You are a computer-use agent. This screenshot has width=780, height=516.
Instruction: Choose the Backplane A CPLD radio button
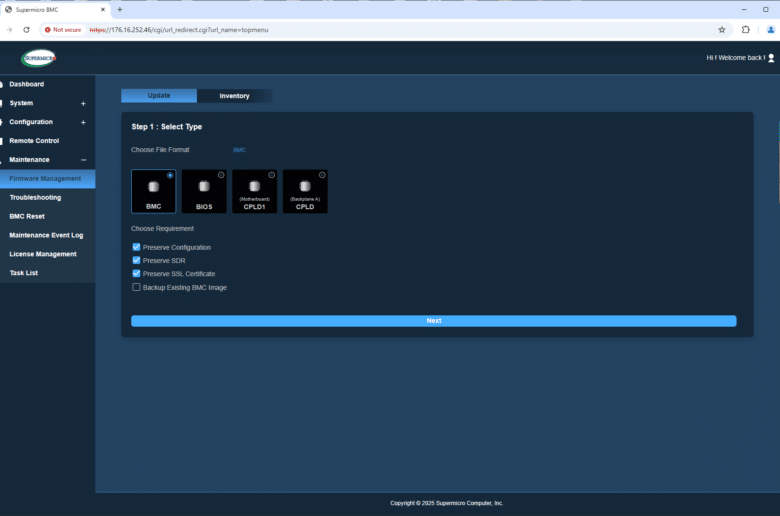(322, 175)
